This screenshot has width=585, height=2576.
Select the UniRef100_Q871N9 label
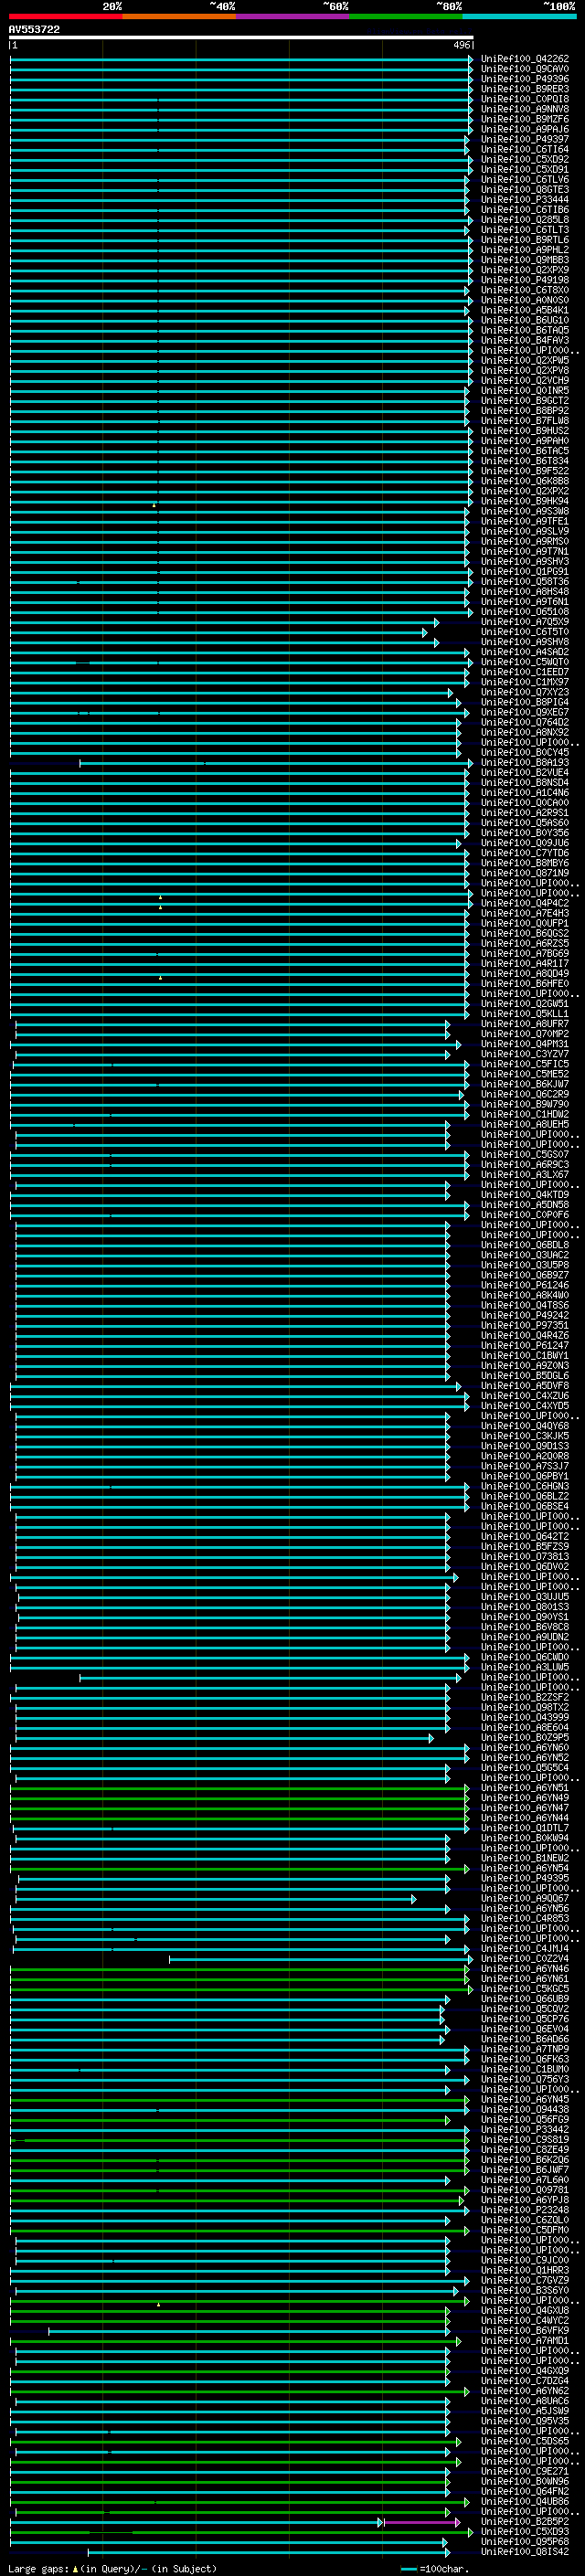524,873
